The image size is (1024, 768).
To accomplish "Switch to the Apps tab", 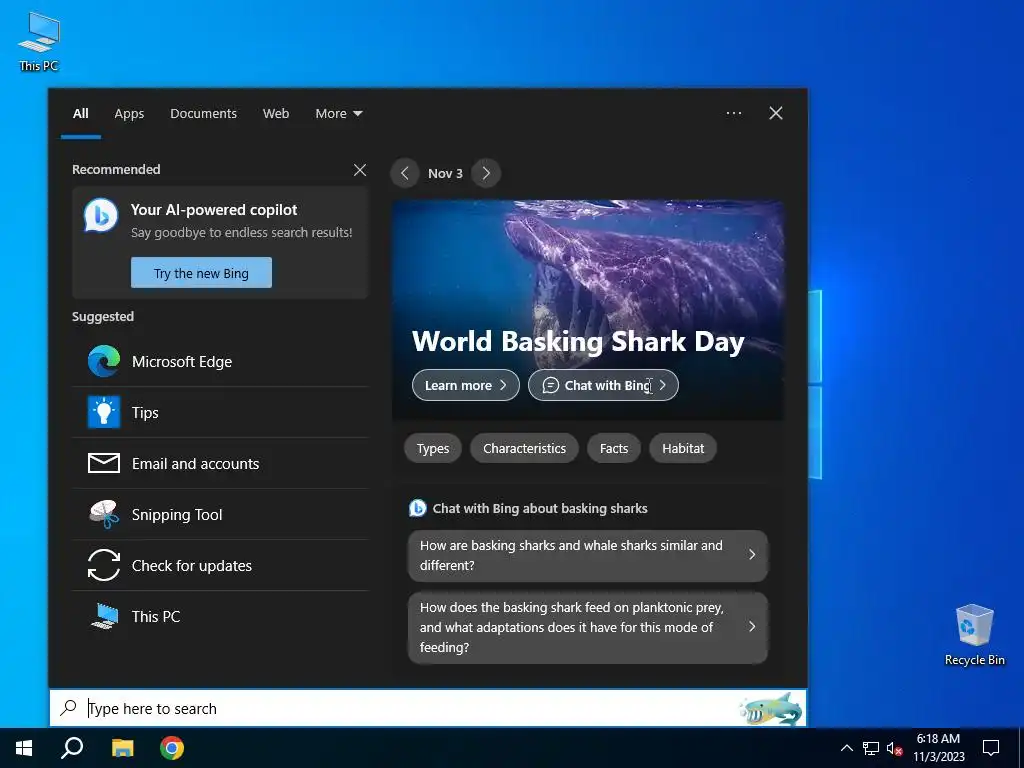I will [129, 114].
